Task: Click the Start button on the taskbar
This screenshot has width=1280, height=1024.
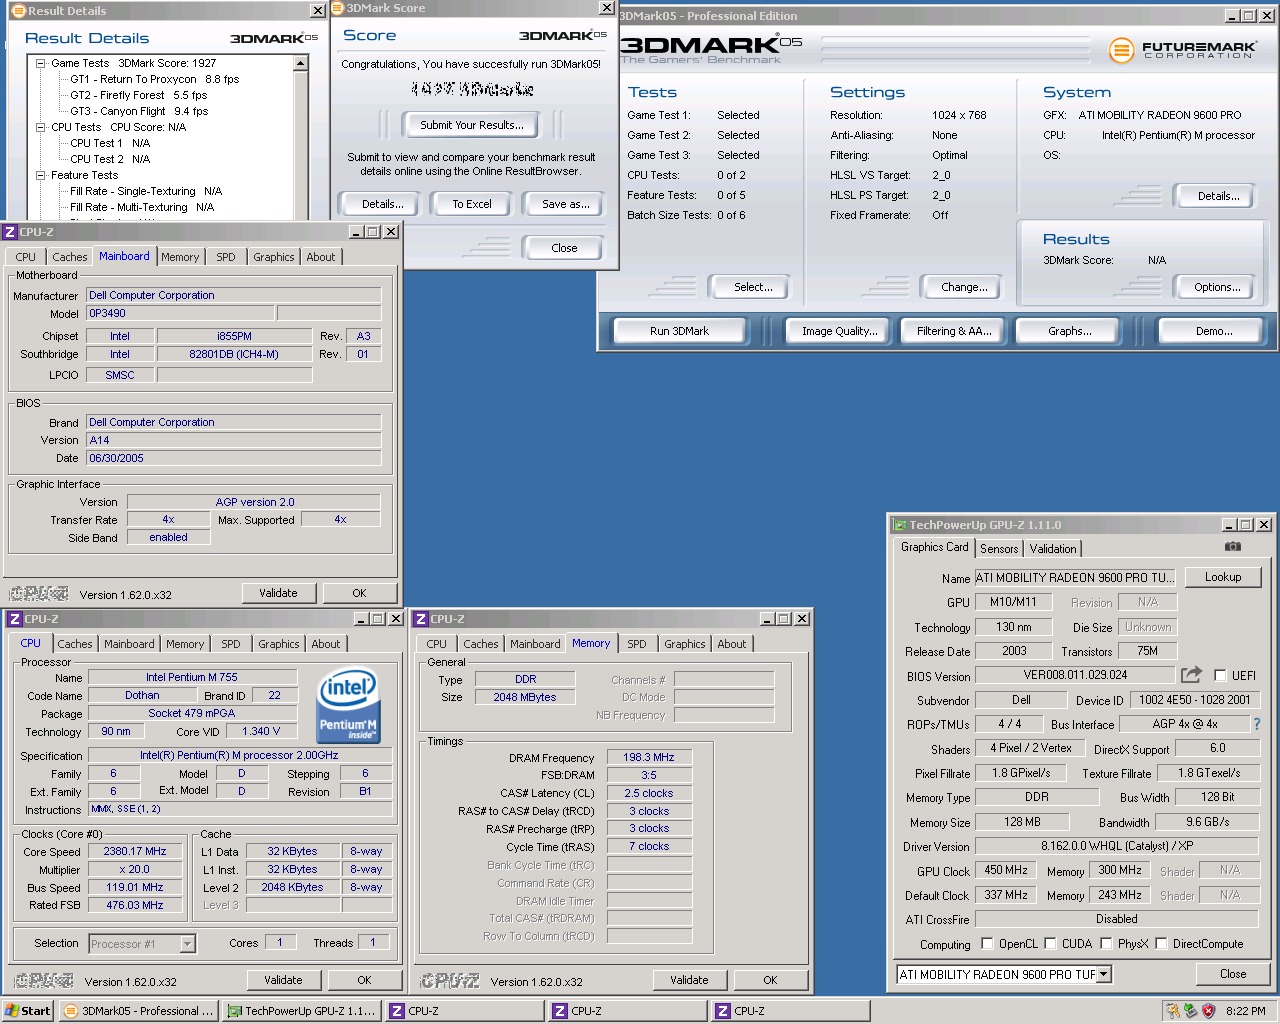Action: (27, 1011)
